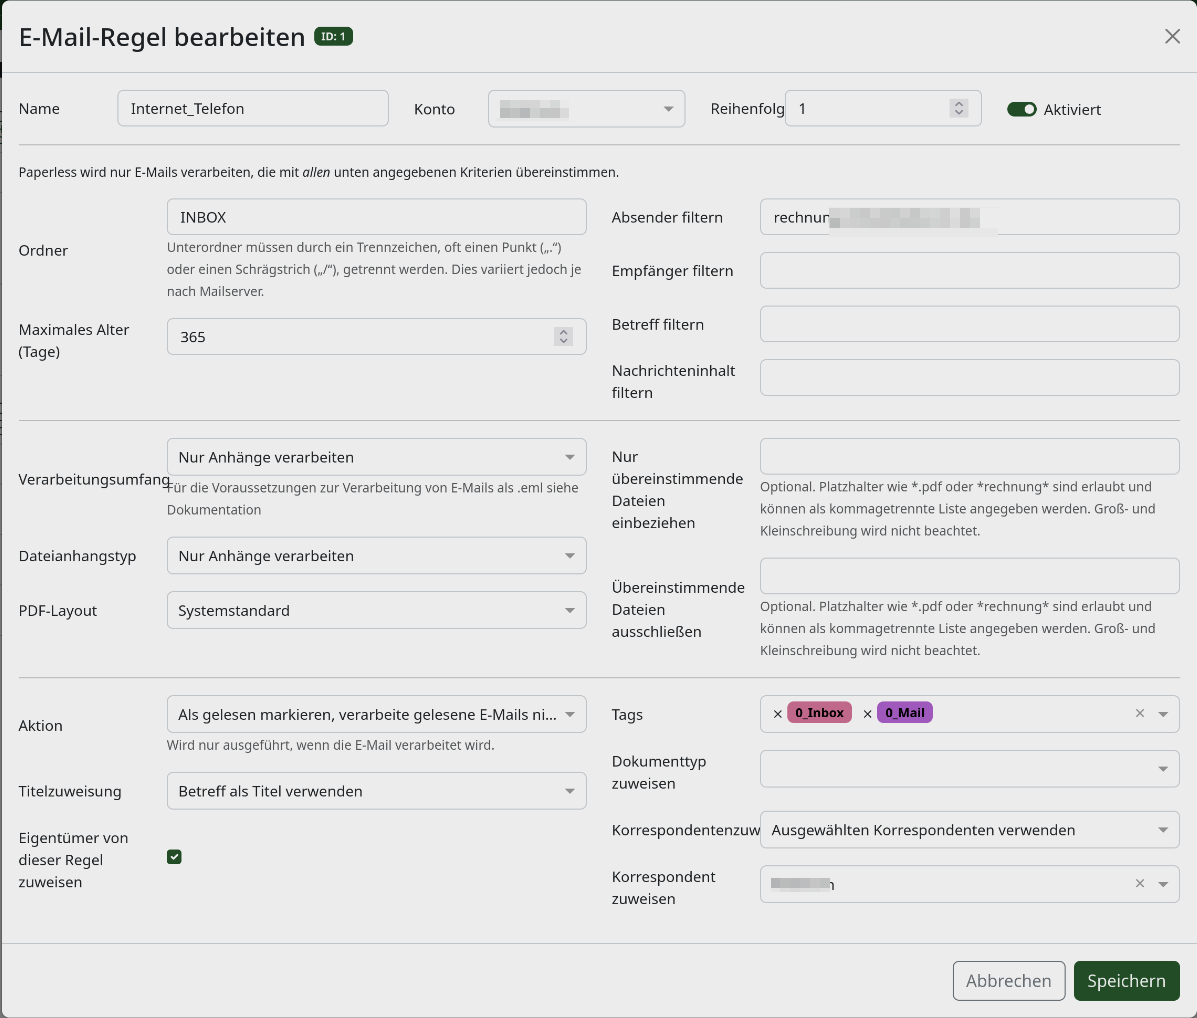The image size is (1197, 1018).
Task: Open the PDF-Layout Systemstandard dropdown
Action: coord(376,610)
